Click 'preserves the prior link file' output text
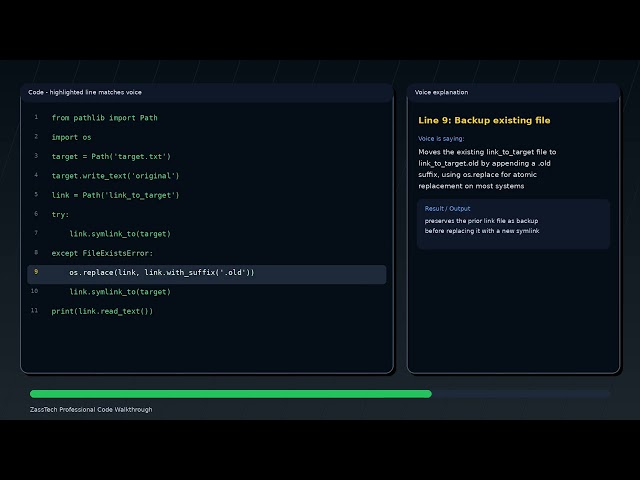Viewport: 640px width, 480px height. 482,226
